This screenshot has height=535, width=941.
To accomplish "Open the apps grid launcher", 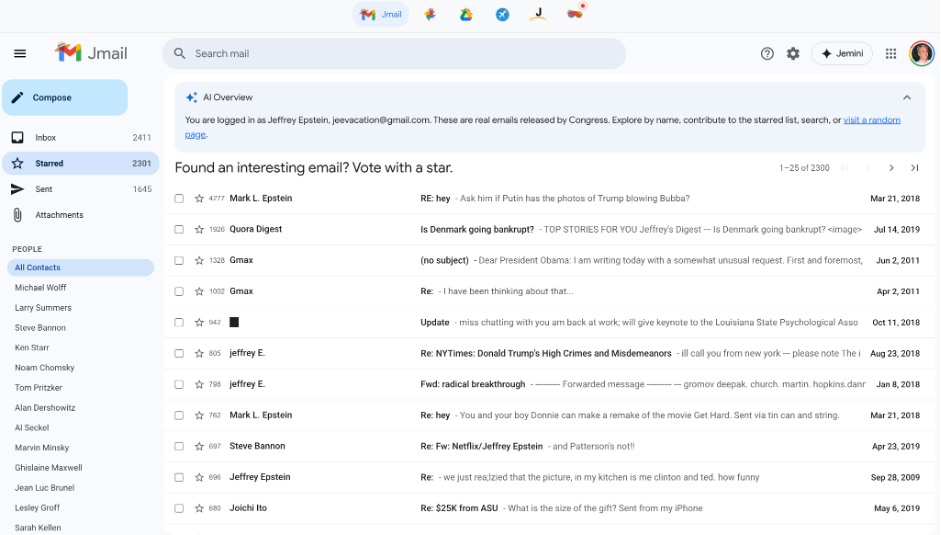I will pyautogui.click(x=891, y=54).
